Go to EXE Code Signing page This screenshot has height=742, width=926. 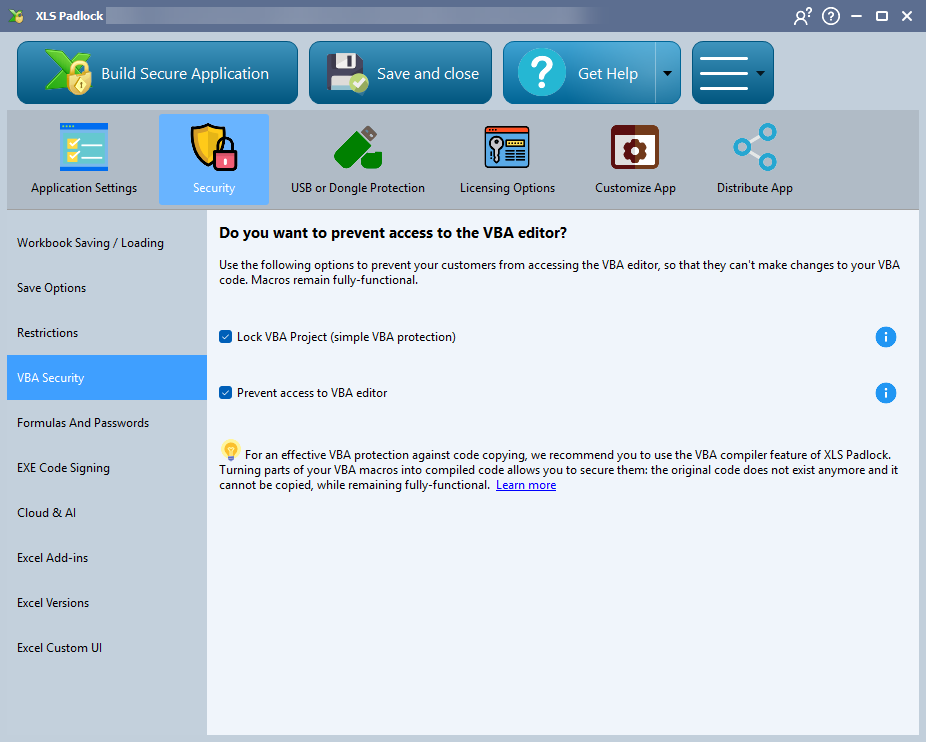pos(107,467)
